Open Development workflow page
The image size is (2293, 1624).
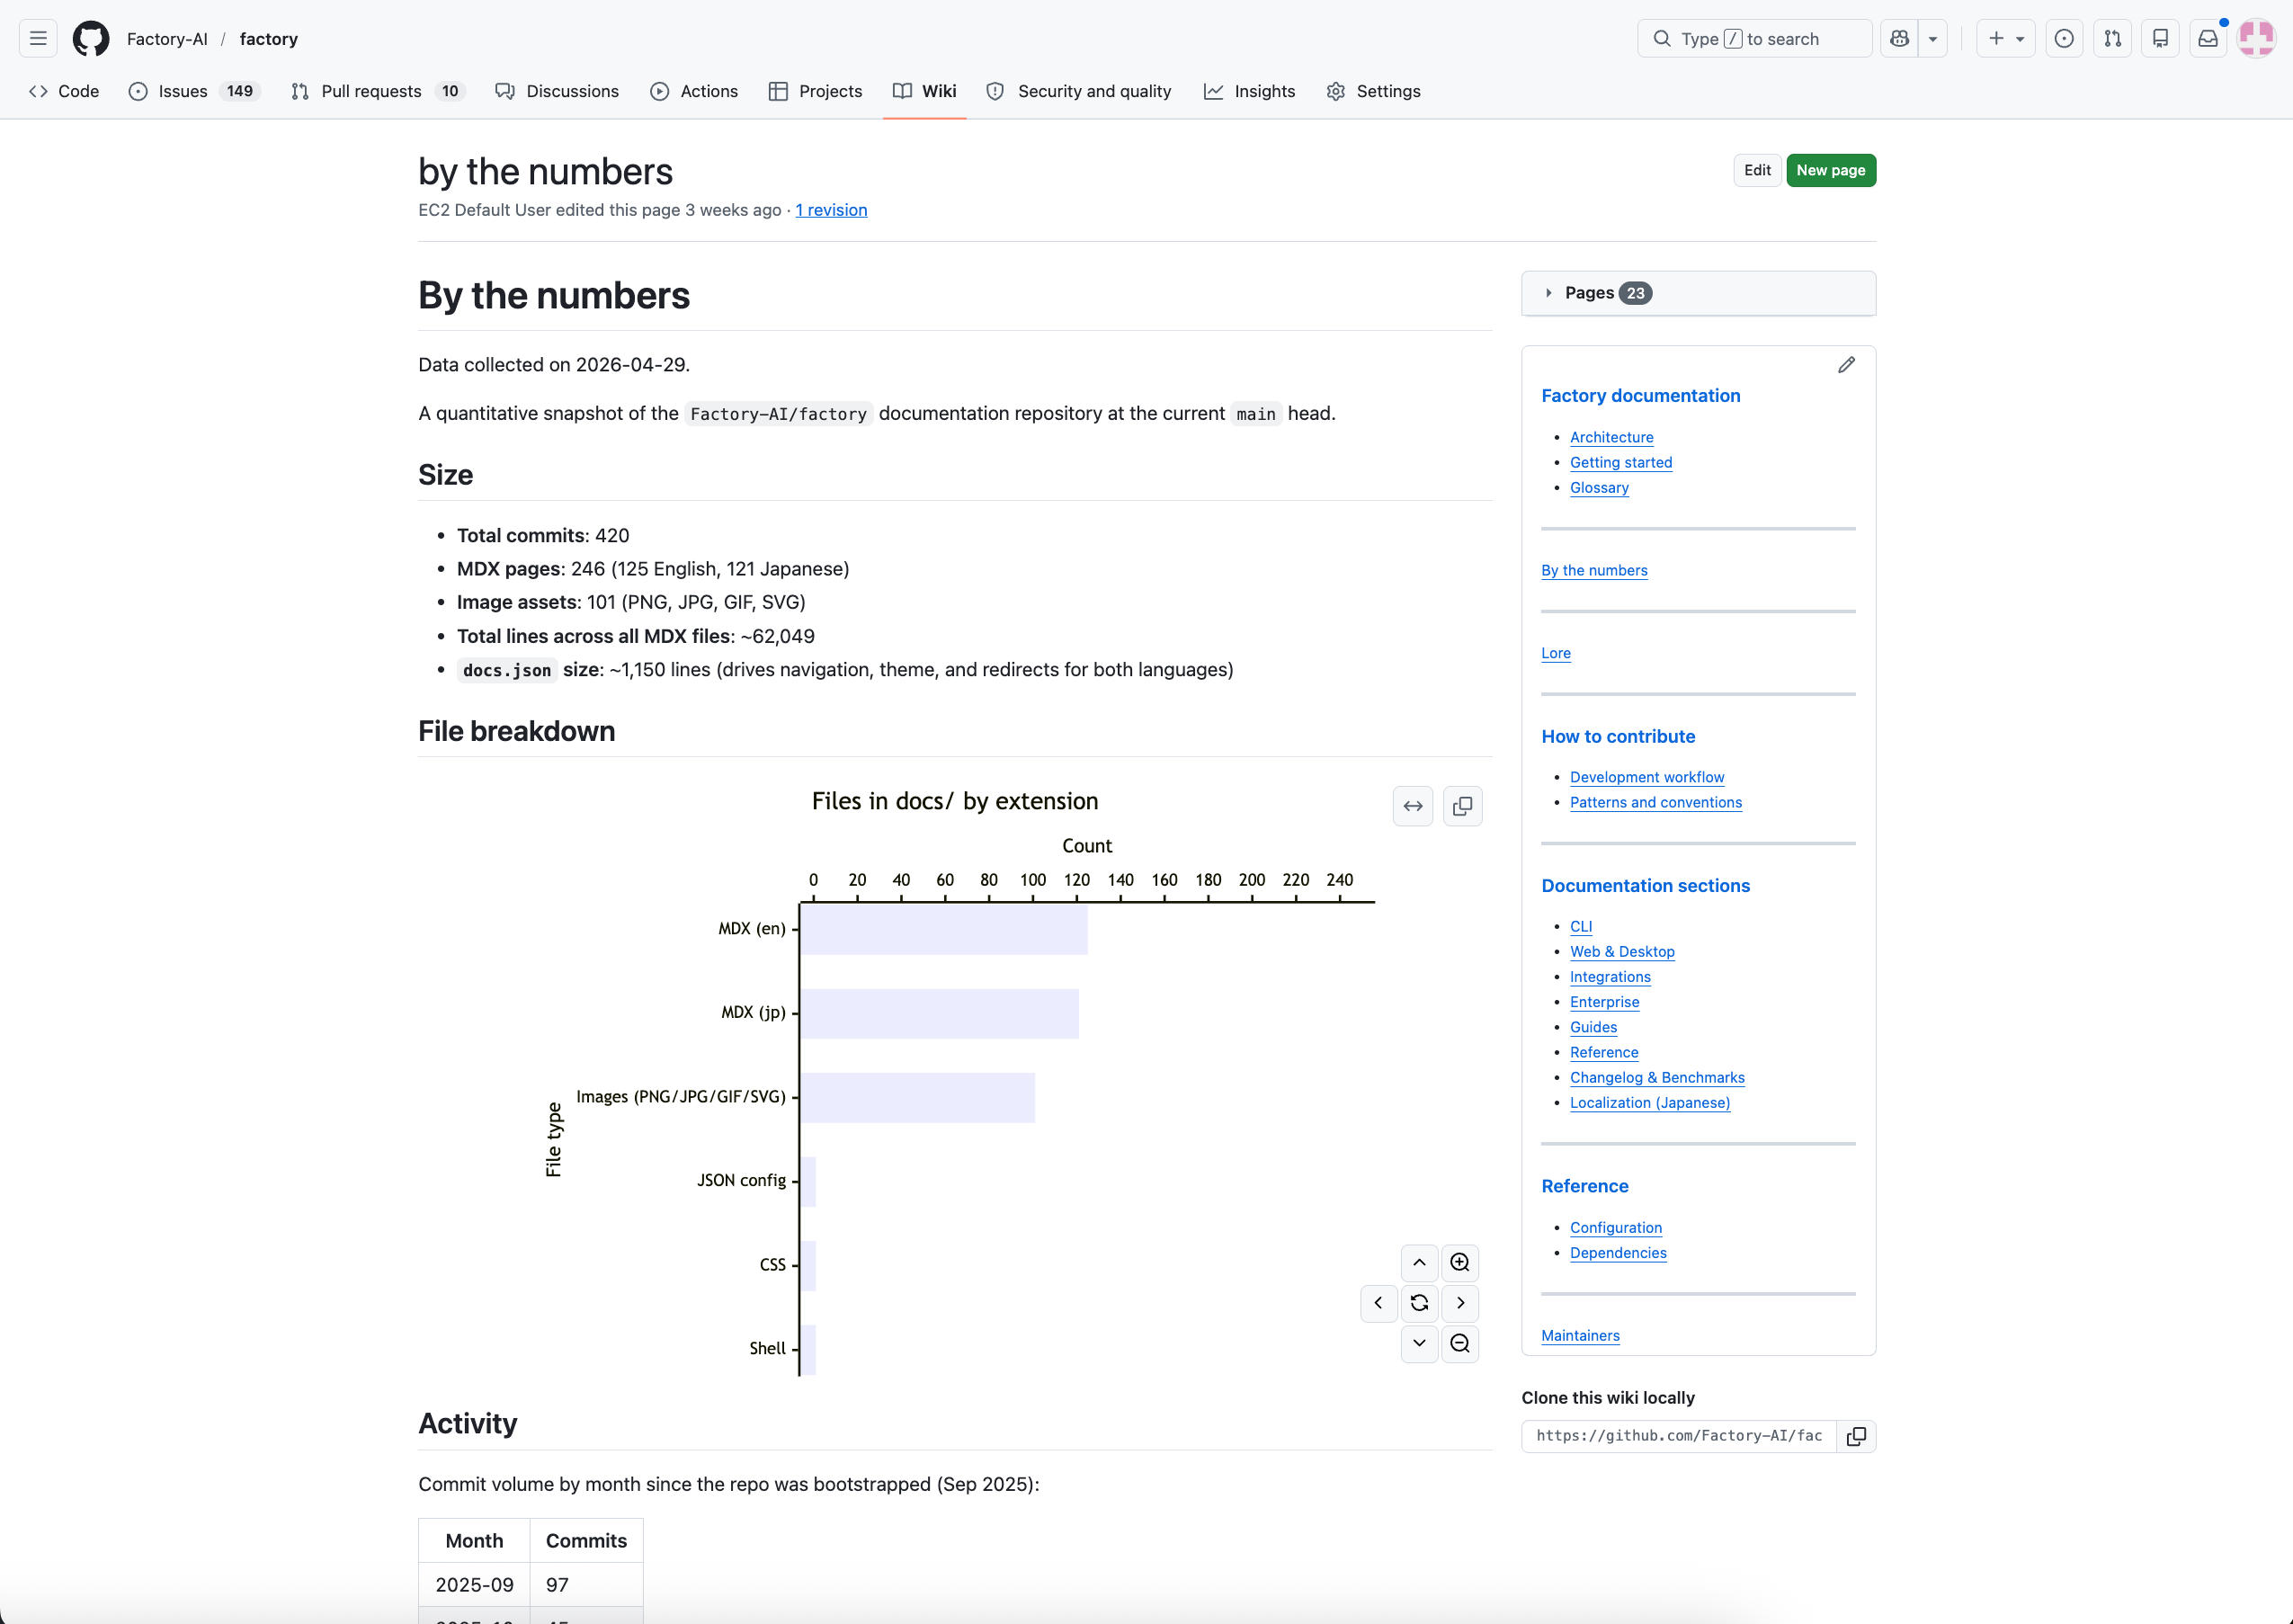(1646, 777)
